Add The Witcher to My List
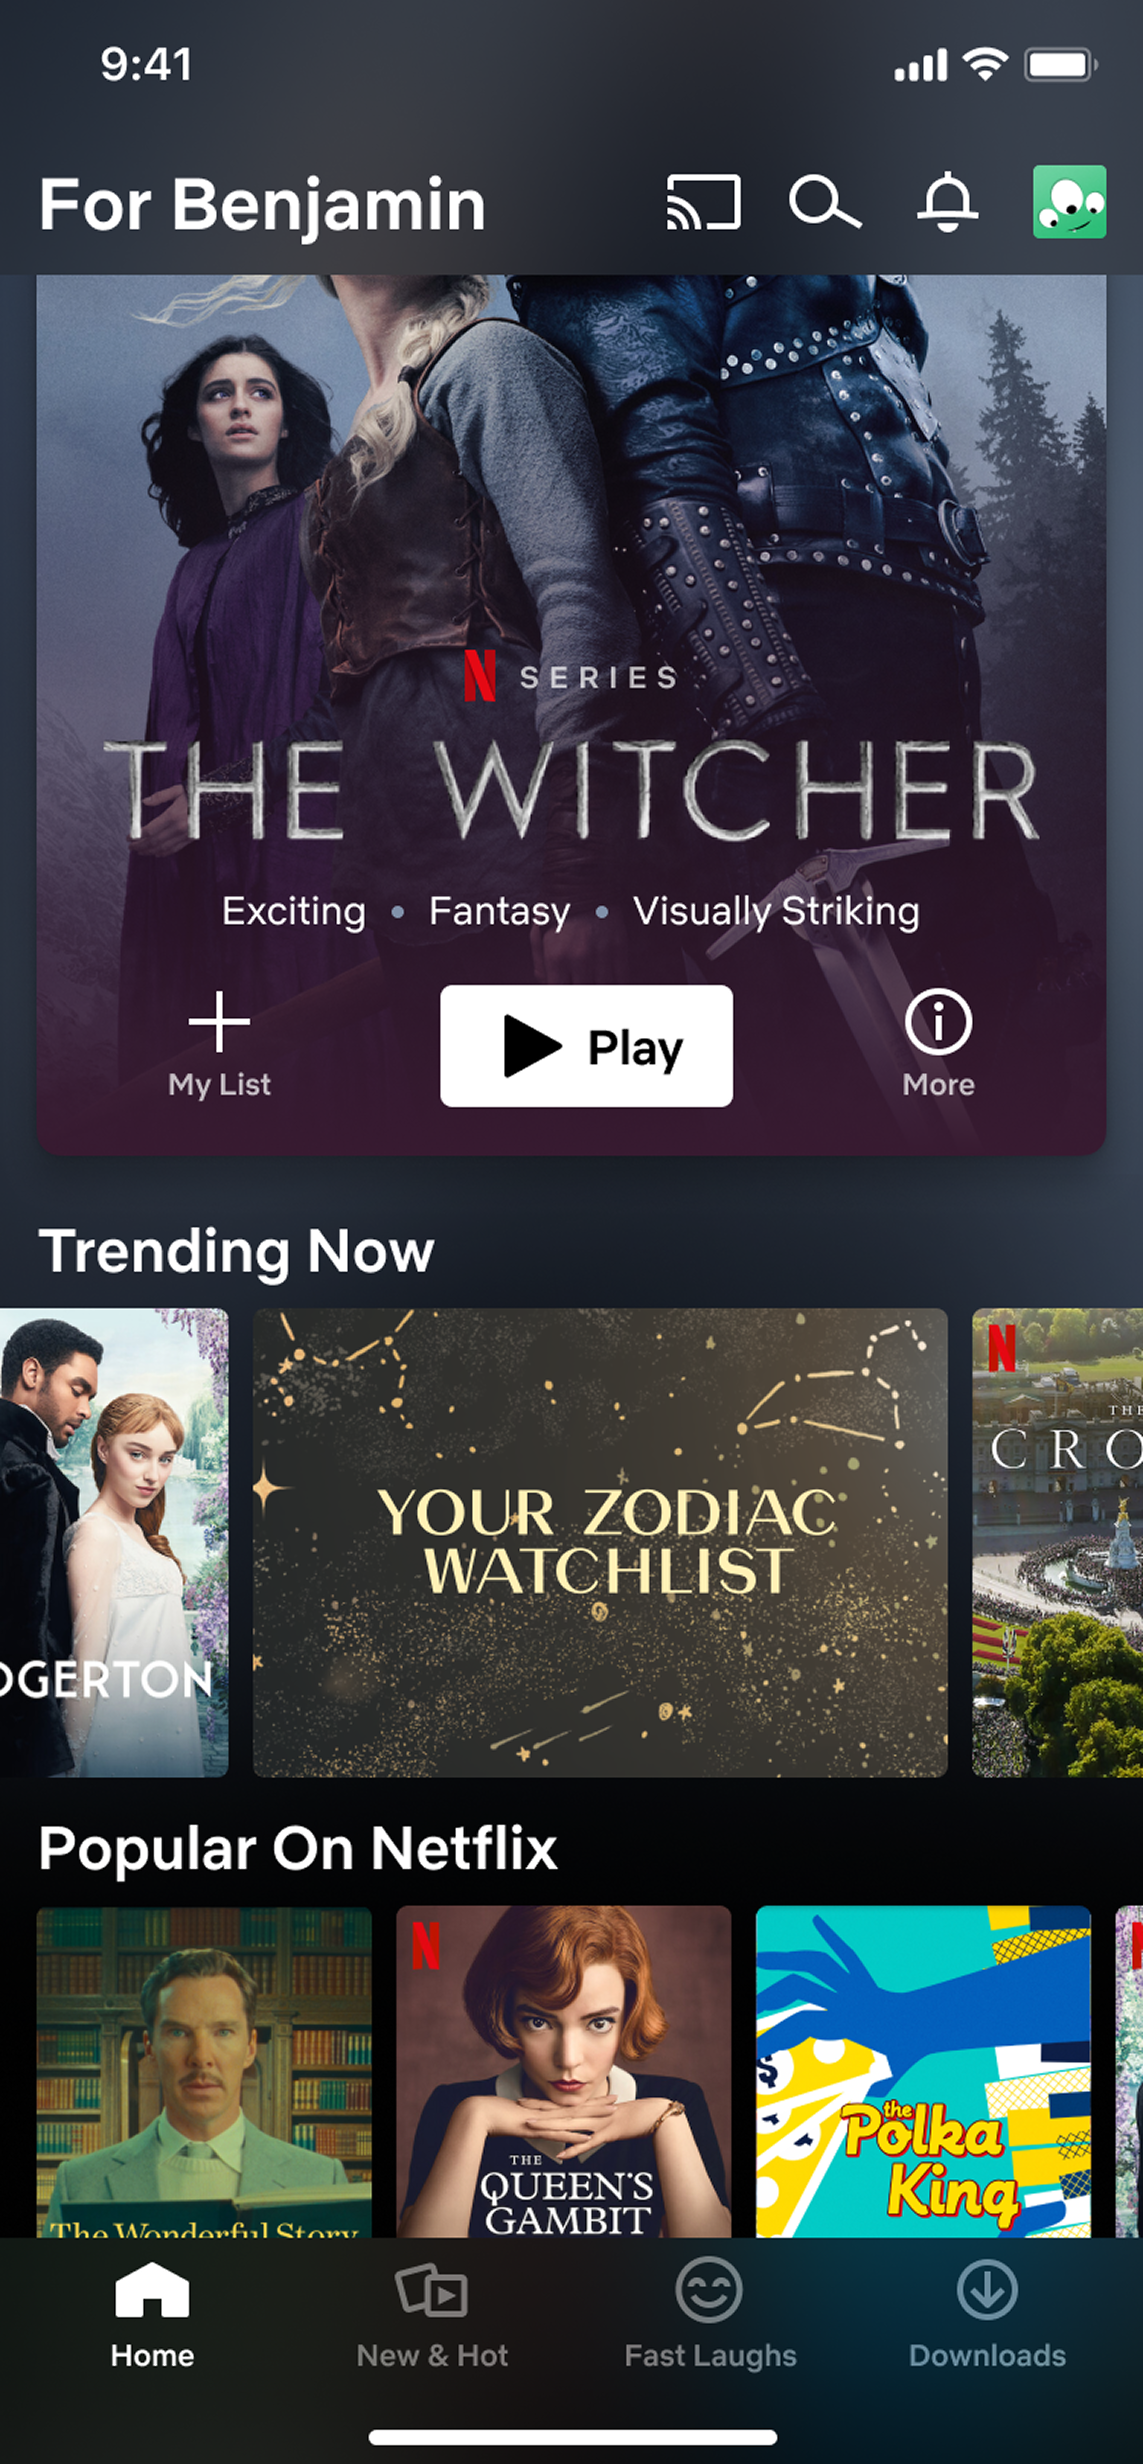The height and width of the screenshot is (2464, 1143). pos(219,1045)
